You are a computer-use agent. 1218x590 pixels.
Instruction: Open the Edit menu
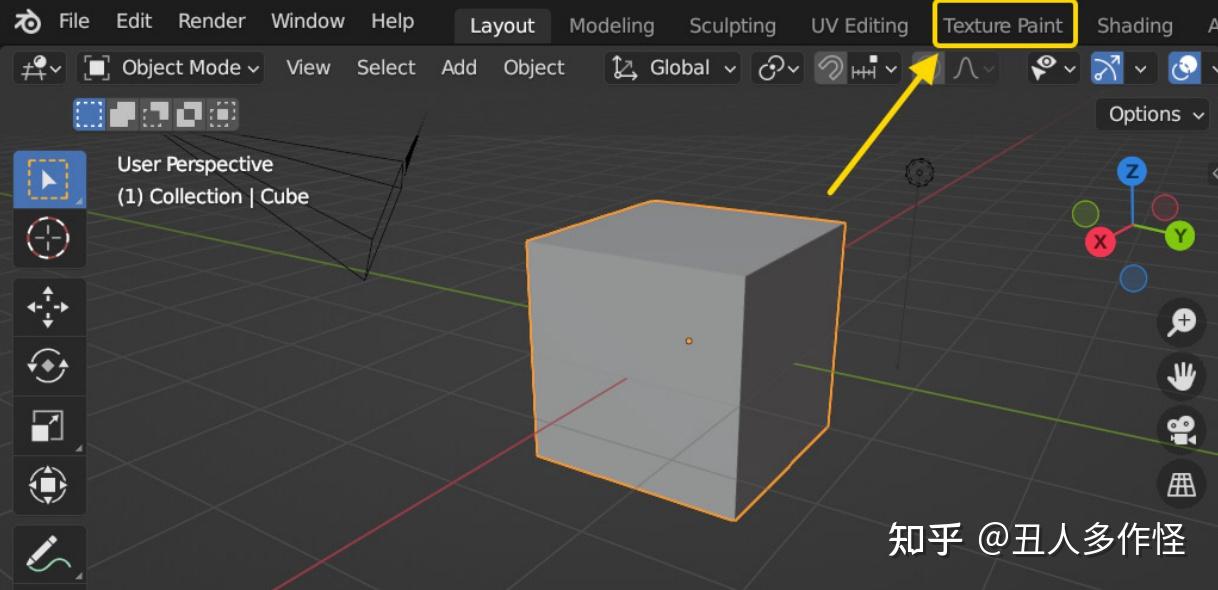[134, 21]
